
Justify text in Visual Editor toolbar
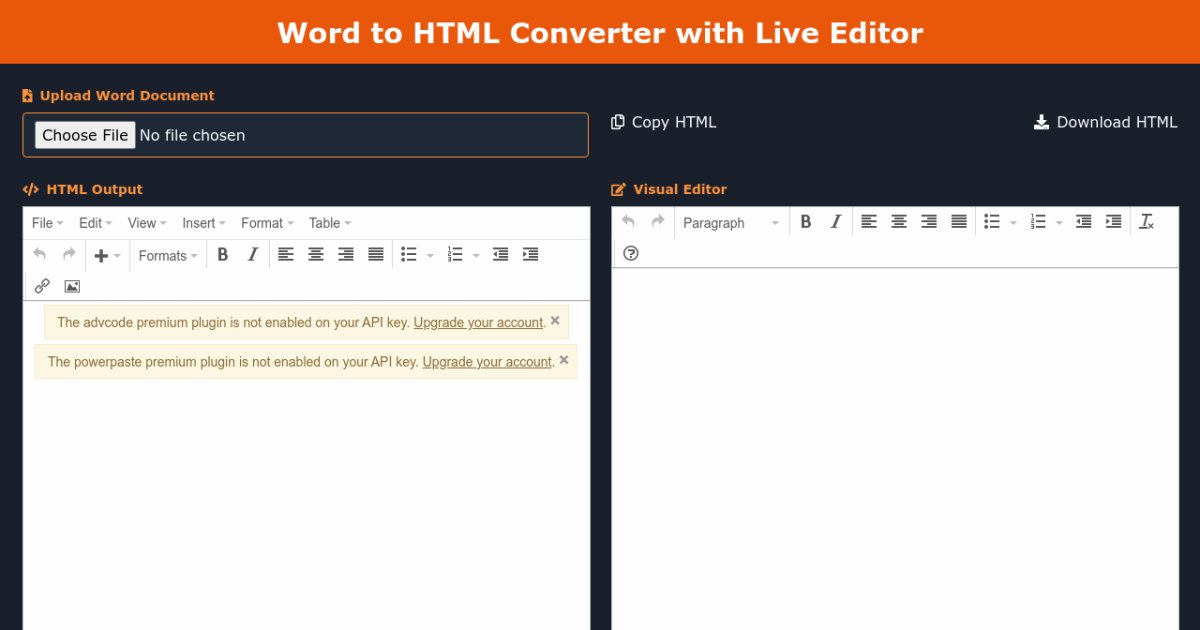pos(959,222)
